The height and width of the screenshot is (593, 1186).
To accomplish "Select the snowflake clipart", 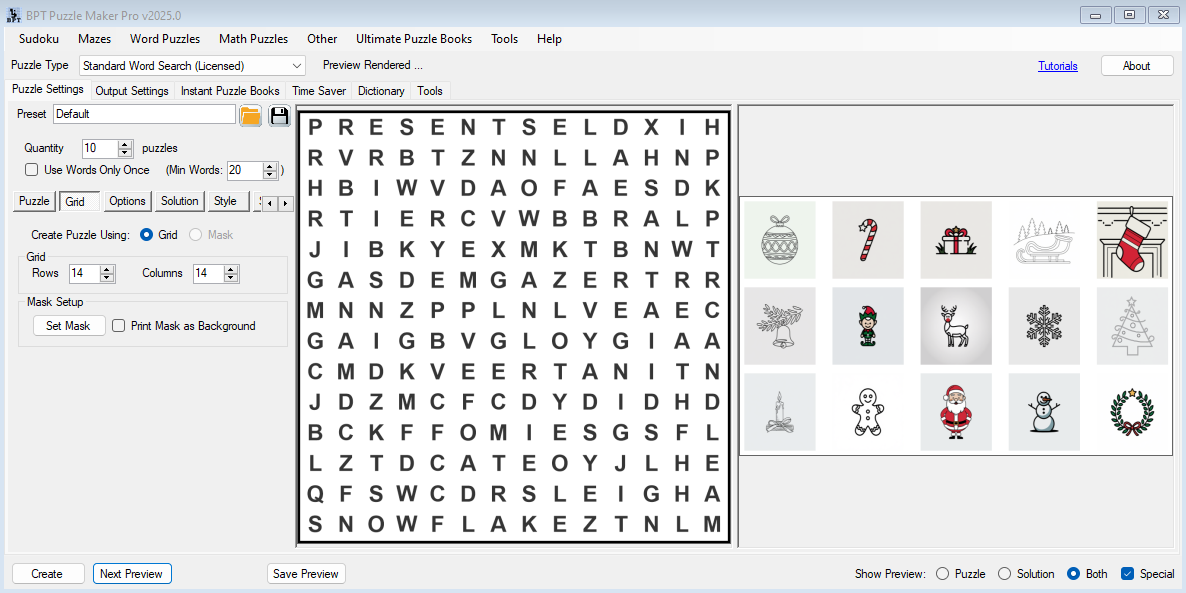I will pos(1044,326).
